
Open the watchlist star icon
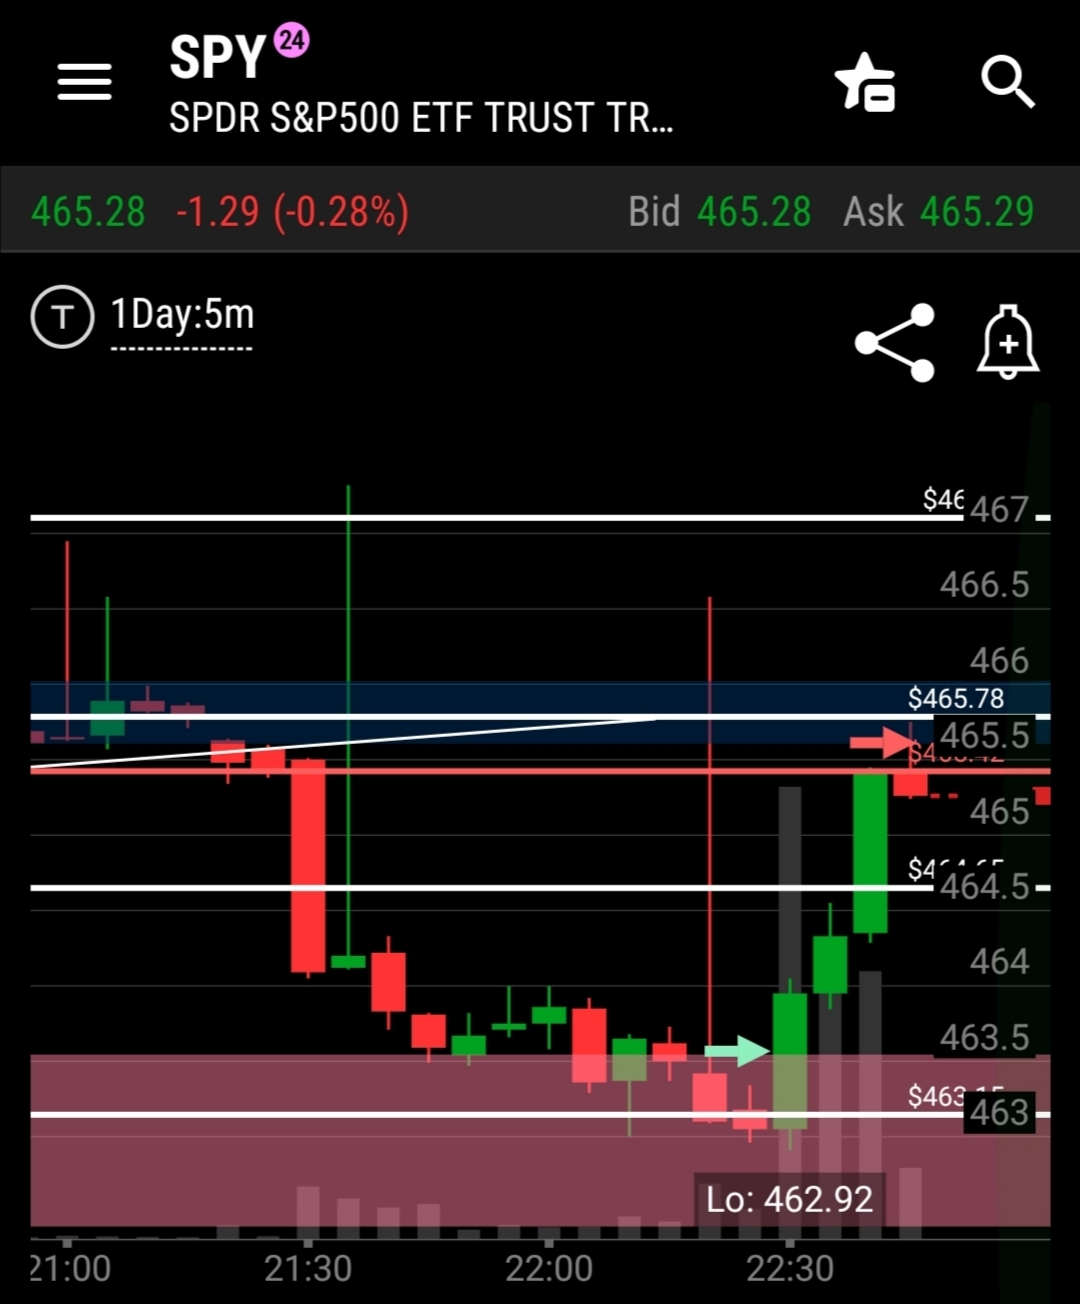[865, 82]
